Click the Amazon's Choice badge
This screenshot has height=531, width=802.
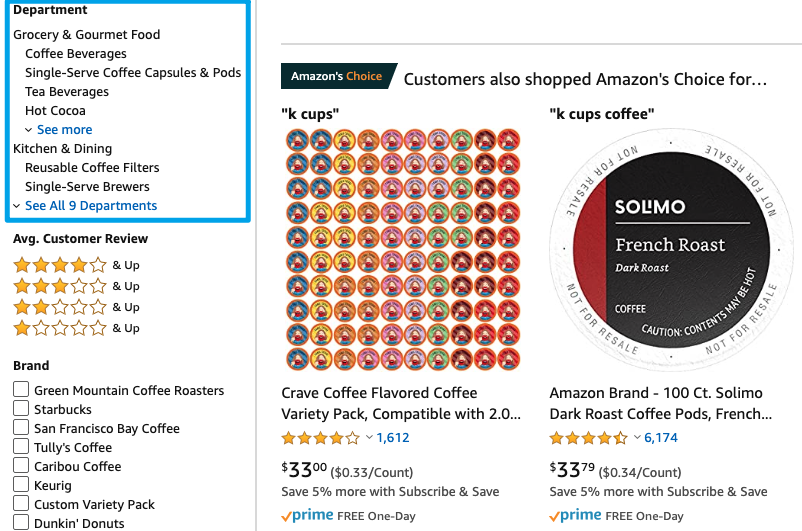pyautogui.click(x=339, y=76)
